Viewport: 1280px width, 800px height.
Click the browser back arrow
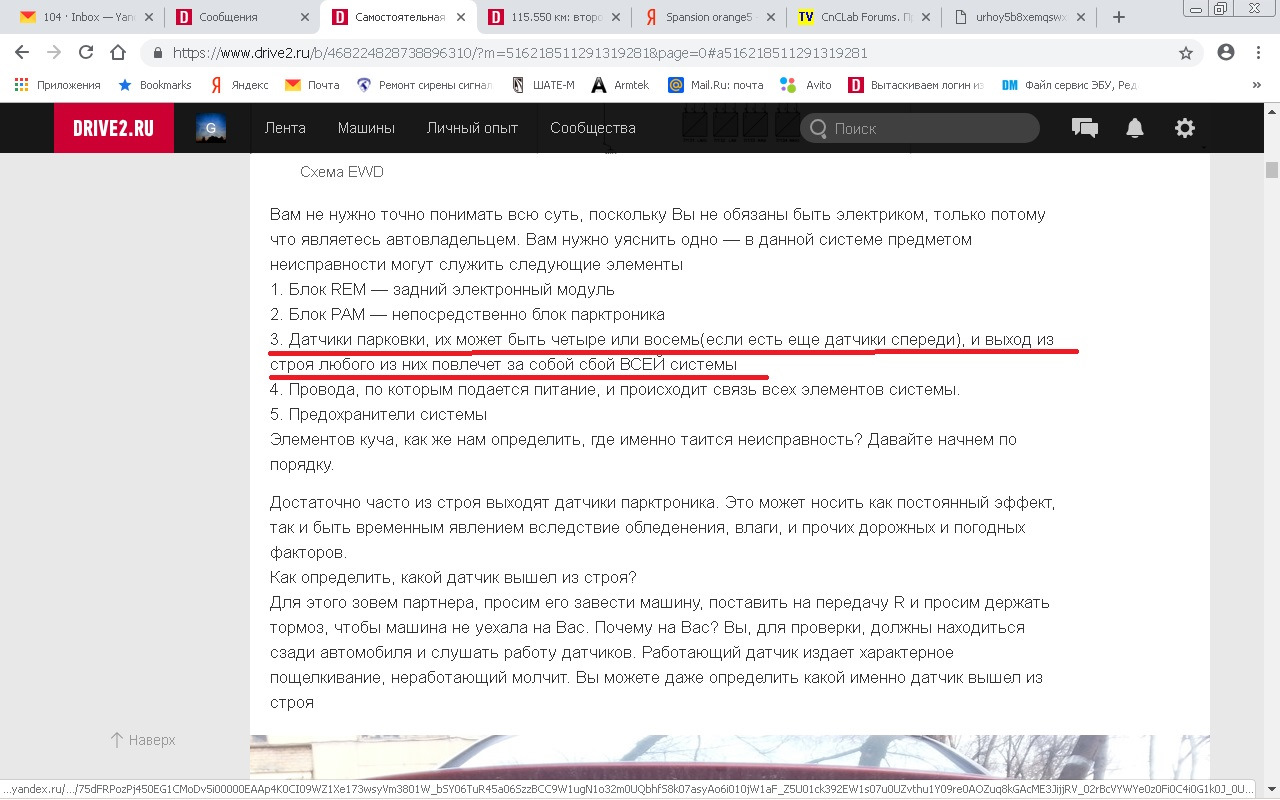22,53
